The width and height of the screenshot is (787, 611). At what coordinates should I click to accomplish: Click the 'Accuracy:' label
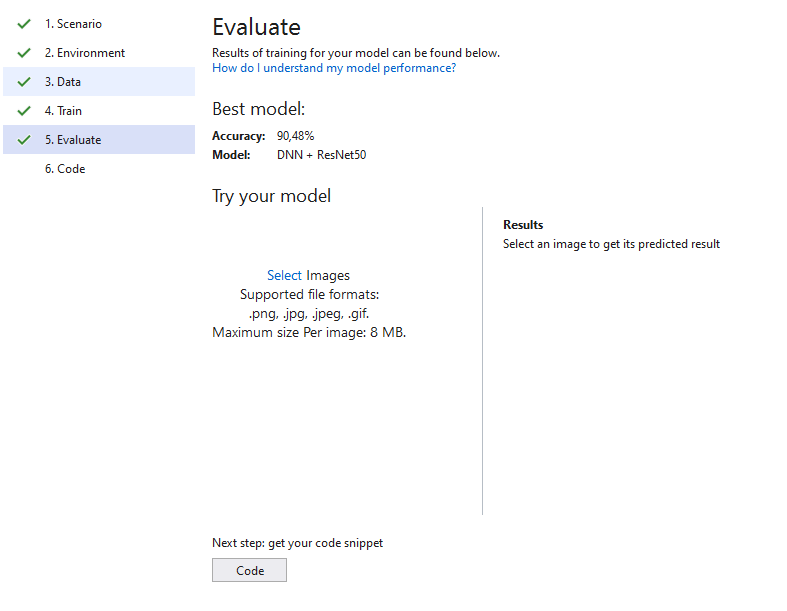tap(238, 136)
